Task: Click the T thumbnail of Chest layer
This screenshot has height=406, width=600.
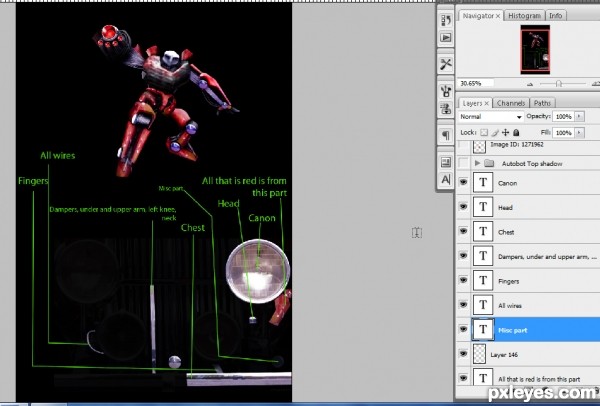Action: point(483,232)
